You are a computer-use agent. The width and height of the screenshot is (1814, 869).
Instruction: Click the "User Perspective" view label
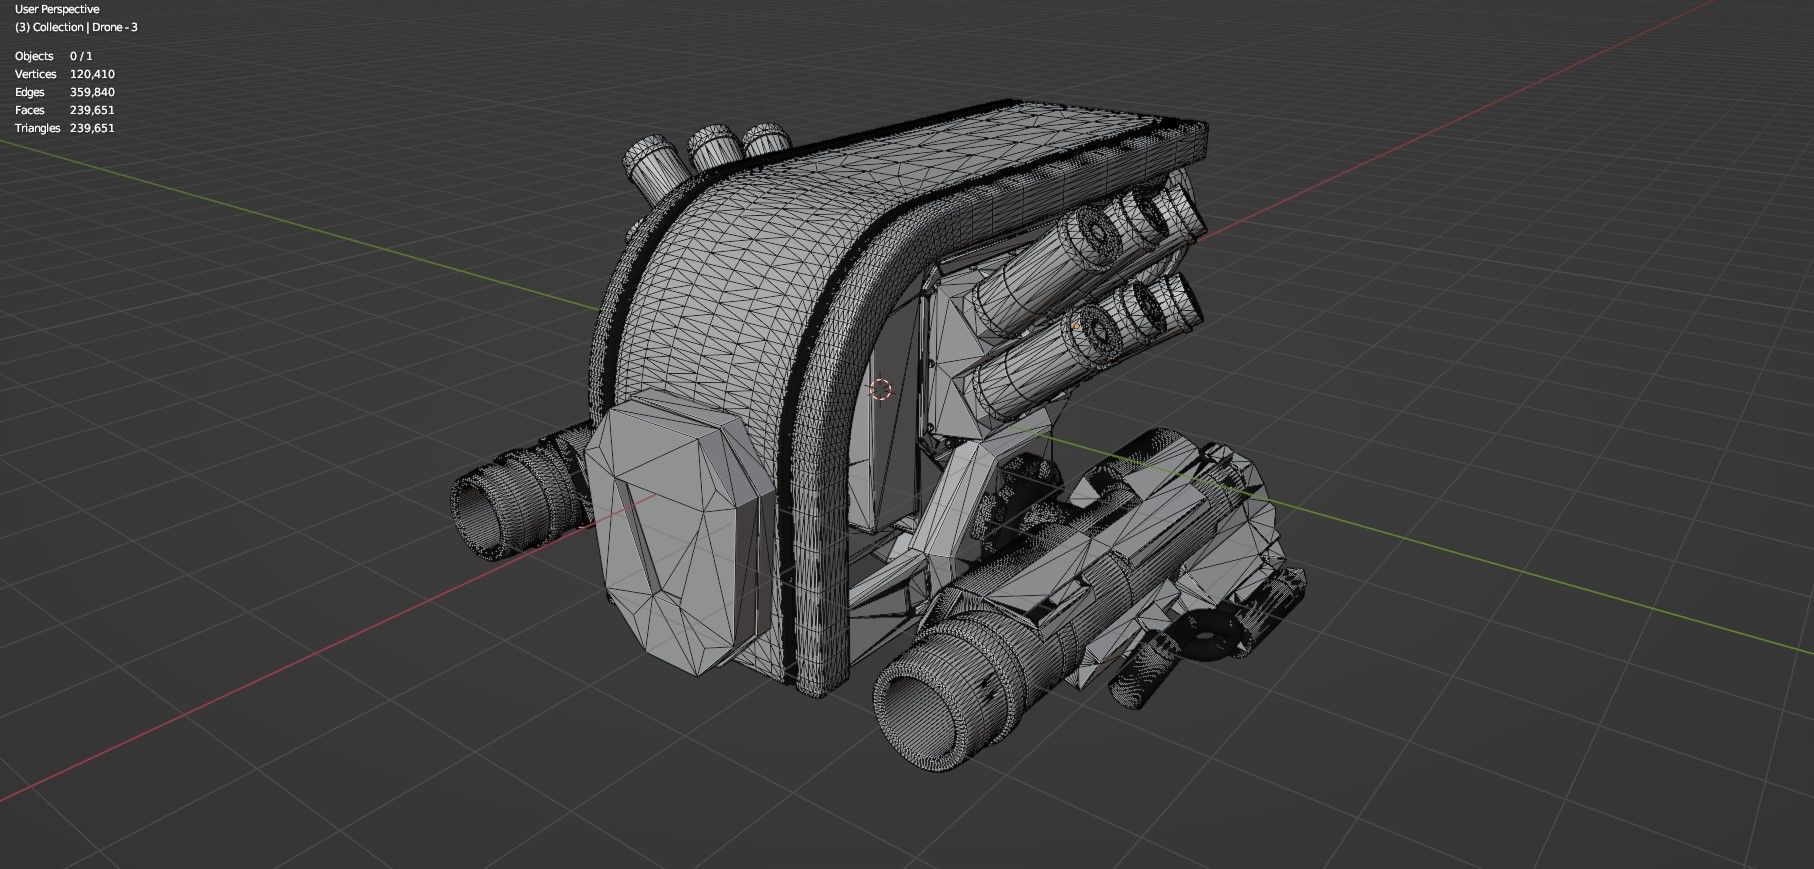(57, 9)
